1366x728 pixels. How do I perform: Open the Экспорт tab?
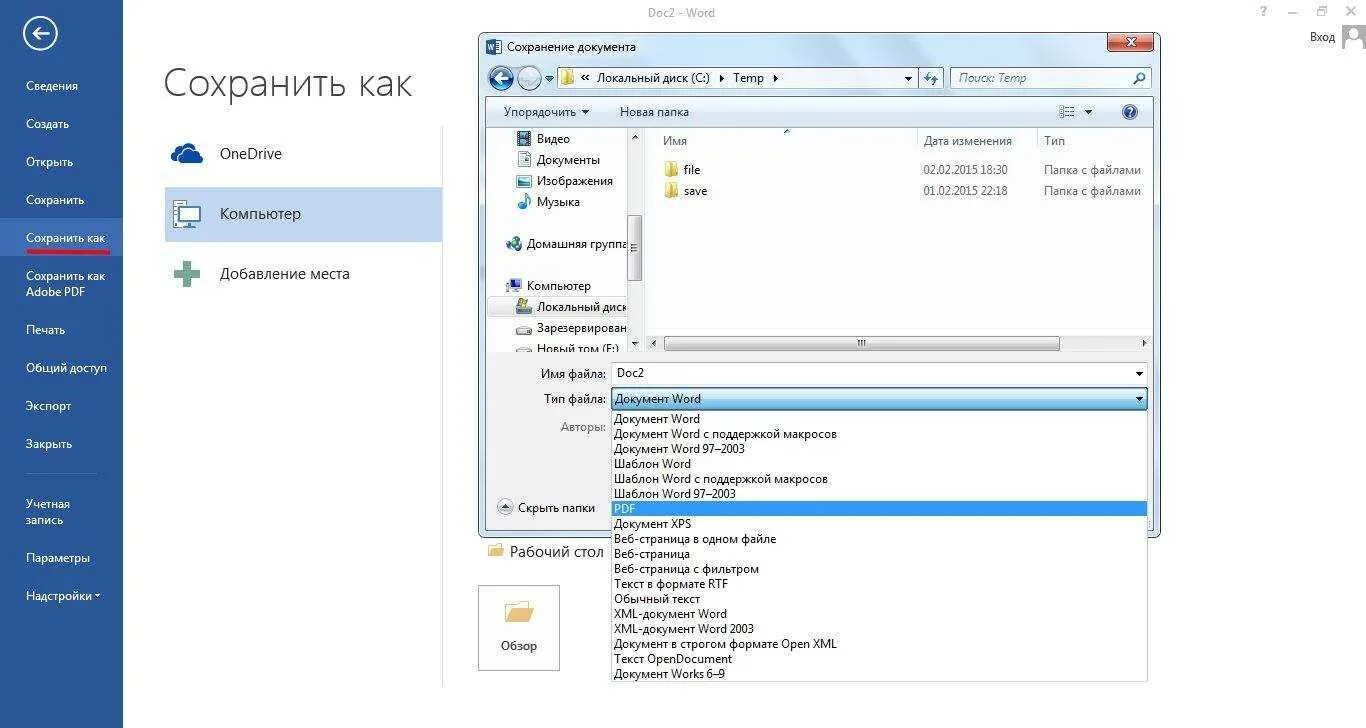click(48, 406)
